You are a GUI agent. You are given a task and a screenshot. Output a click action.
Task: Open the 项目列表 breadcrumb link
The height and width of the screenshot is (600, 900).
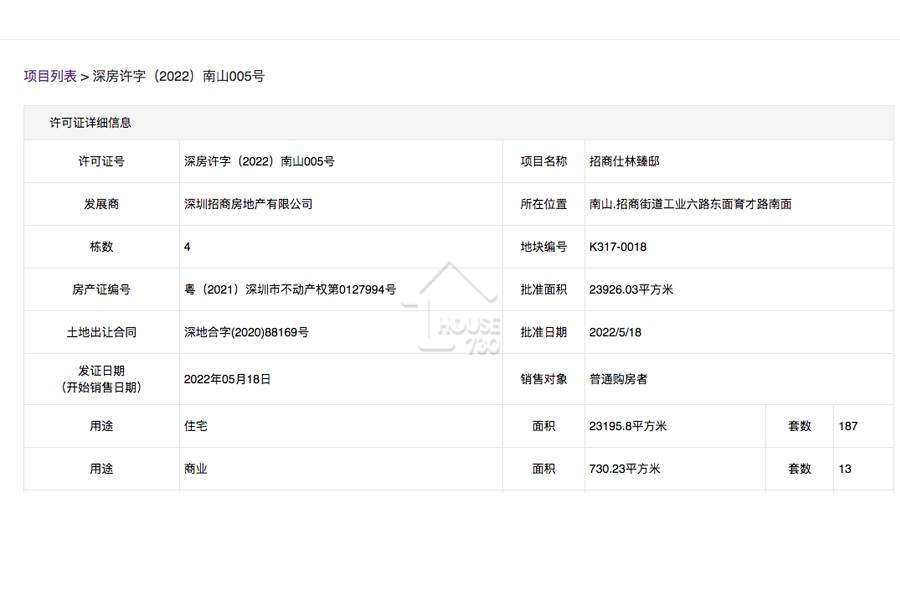tap(50, 76)
